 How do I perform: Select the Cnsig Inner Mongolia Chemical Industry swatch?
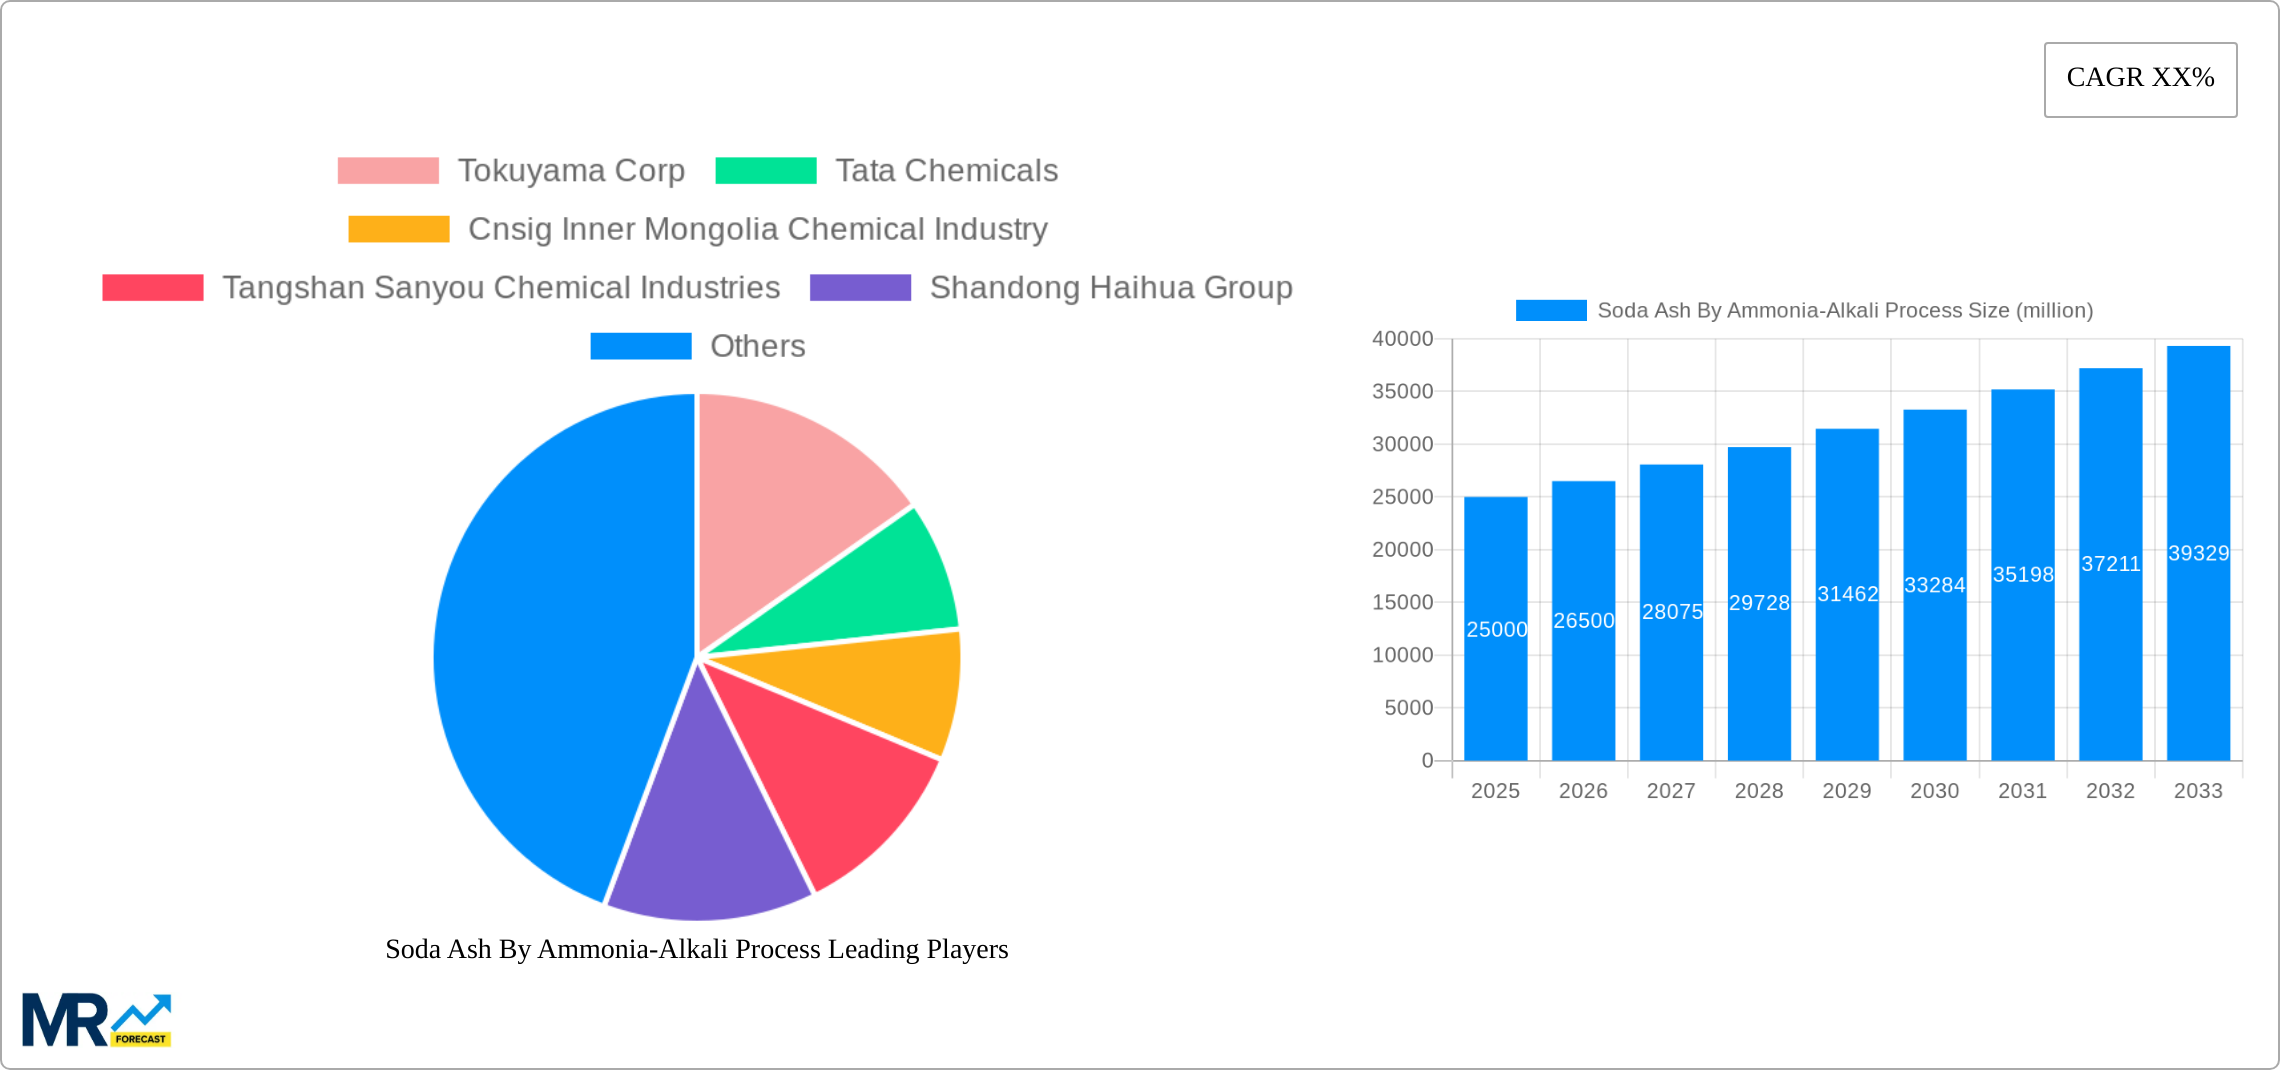398,229
